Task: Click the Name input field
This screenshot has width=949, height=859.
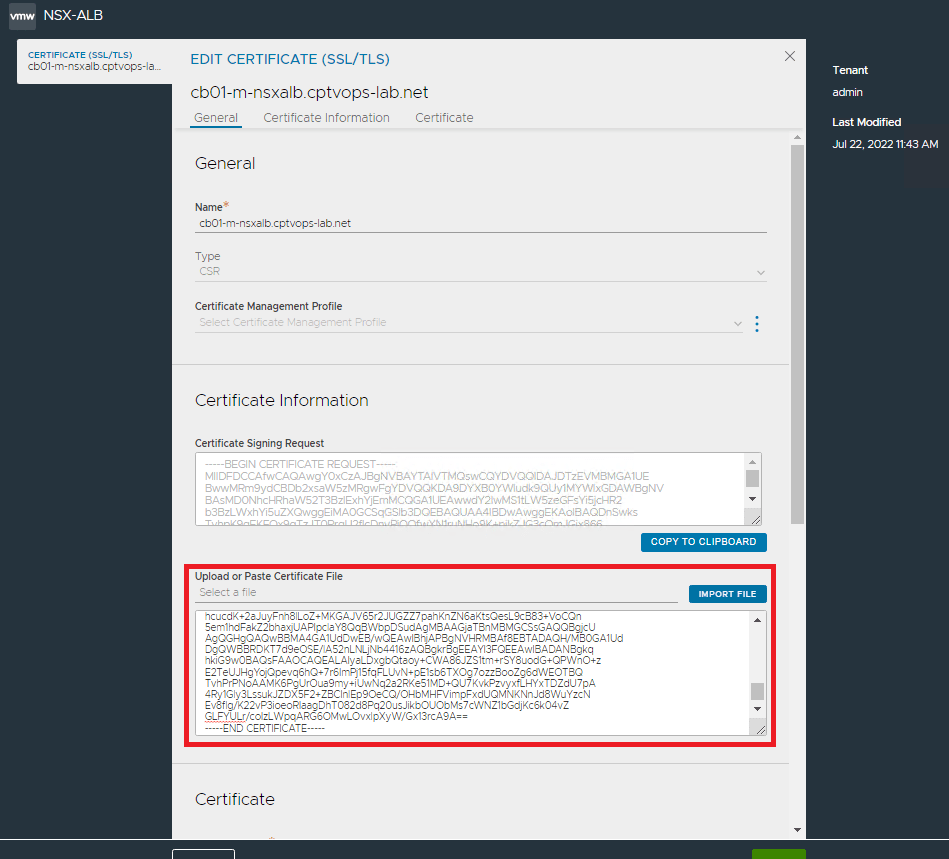Action: tap(480, 224)
